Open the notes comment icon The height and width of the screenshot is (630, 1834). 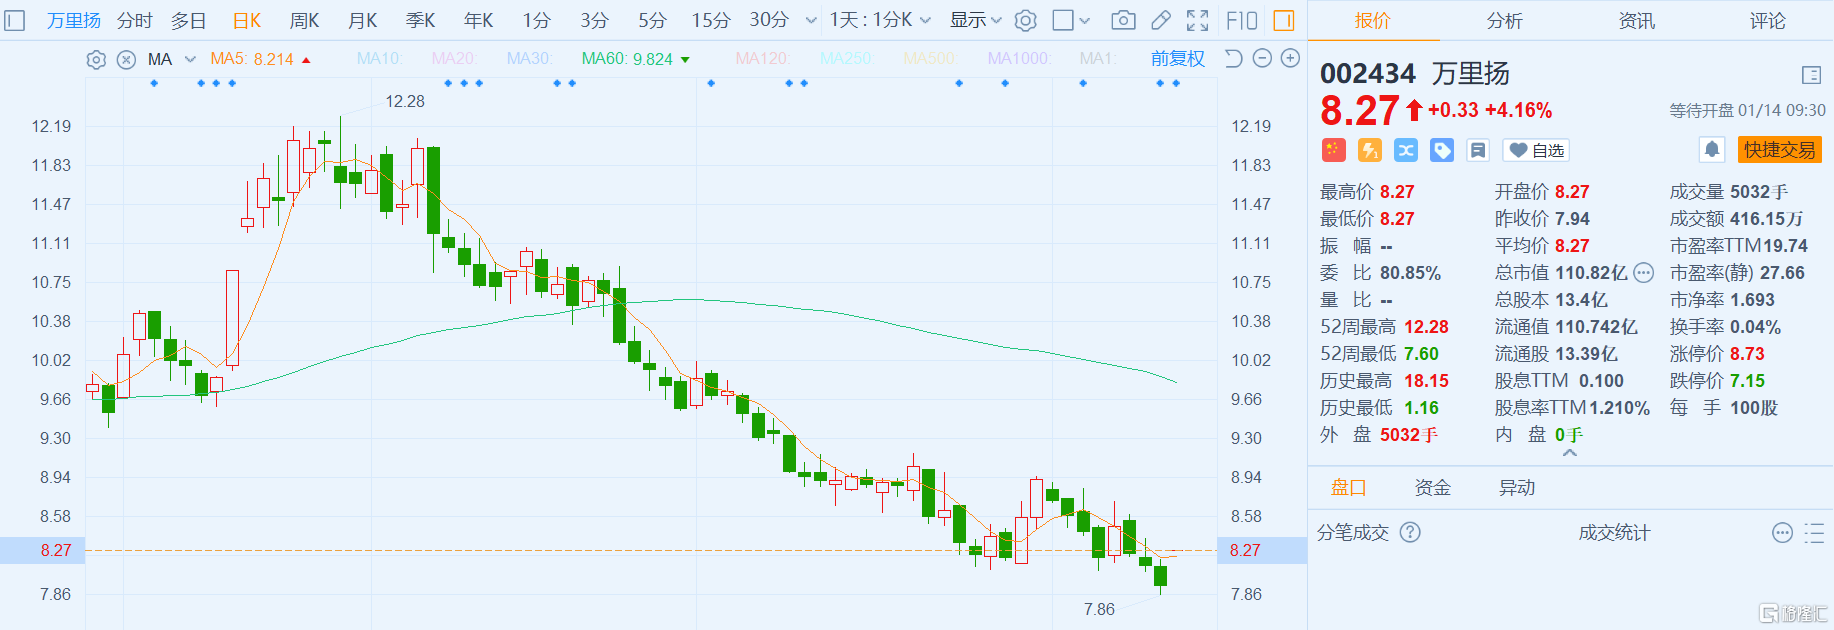pos(1478,150)
